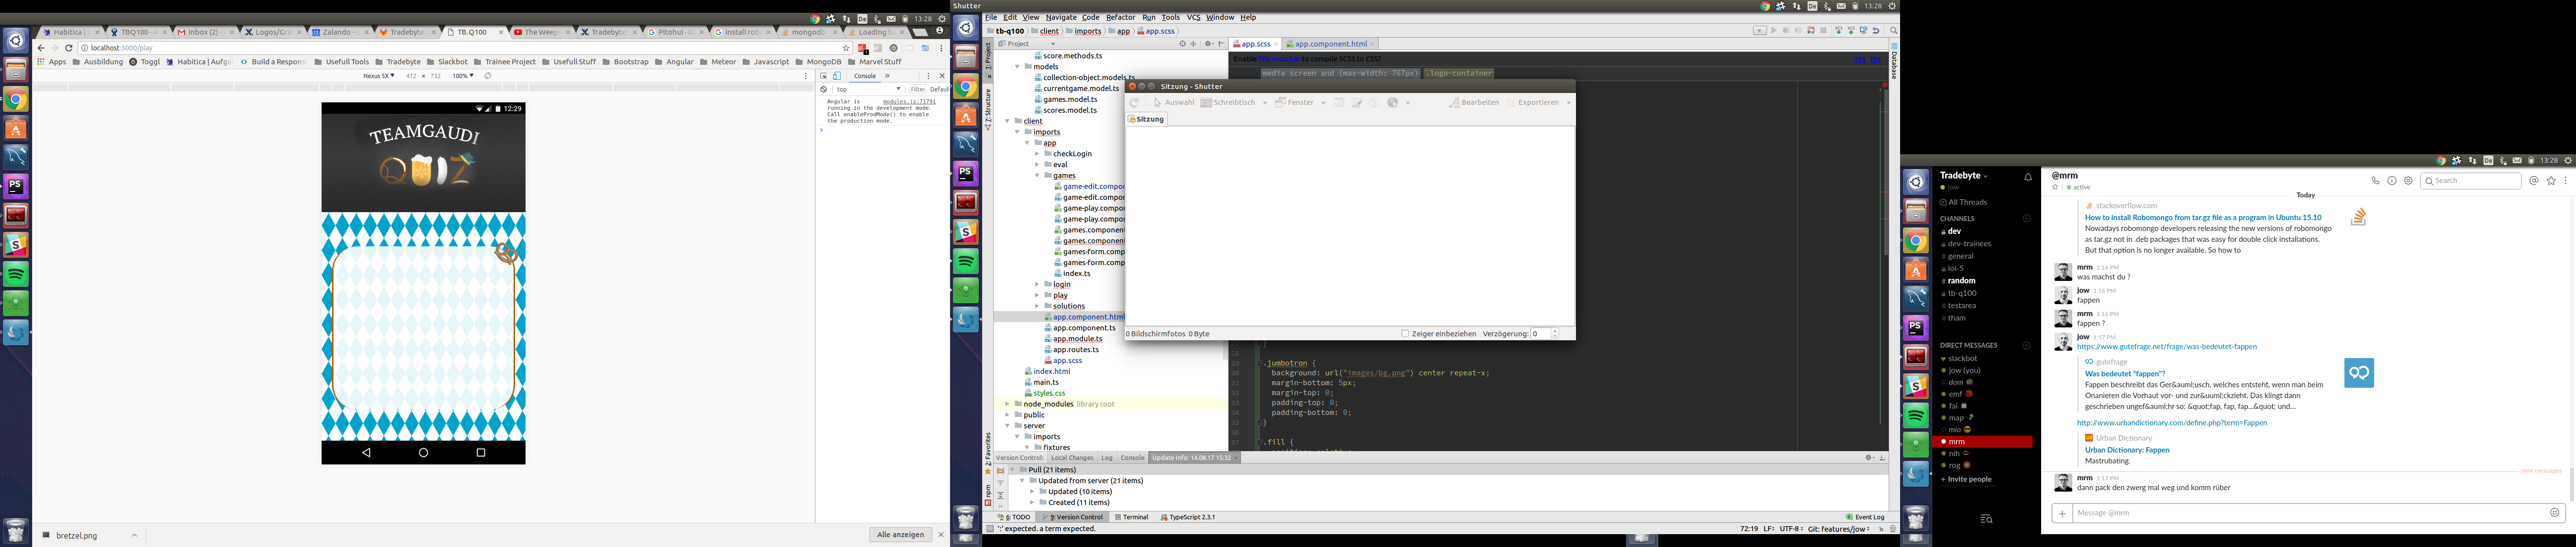Open the gutefrage.net link in Slack chat
This screenshot has width=2576, height=547.
pos(2166,347)
